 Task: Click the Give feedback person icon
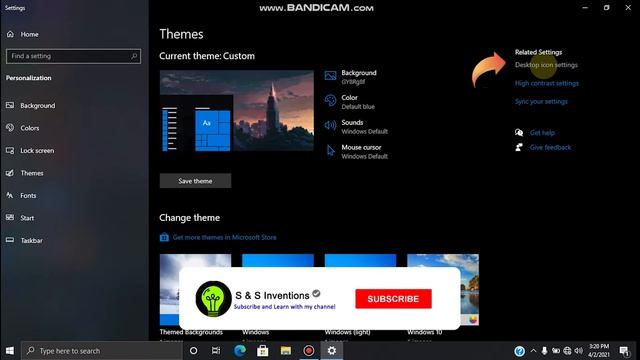pyautogui.click(x=519, y=147)
